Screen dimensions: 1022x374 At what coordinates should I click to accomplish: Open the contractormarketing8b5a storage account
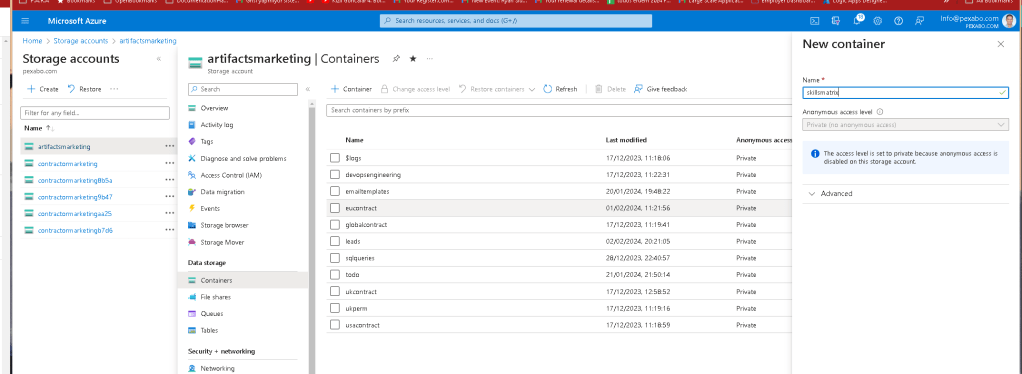[x=75, y=180]
